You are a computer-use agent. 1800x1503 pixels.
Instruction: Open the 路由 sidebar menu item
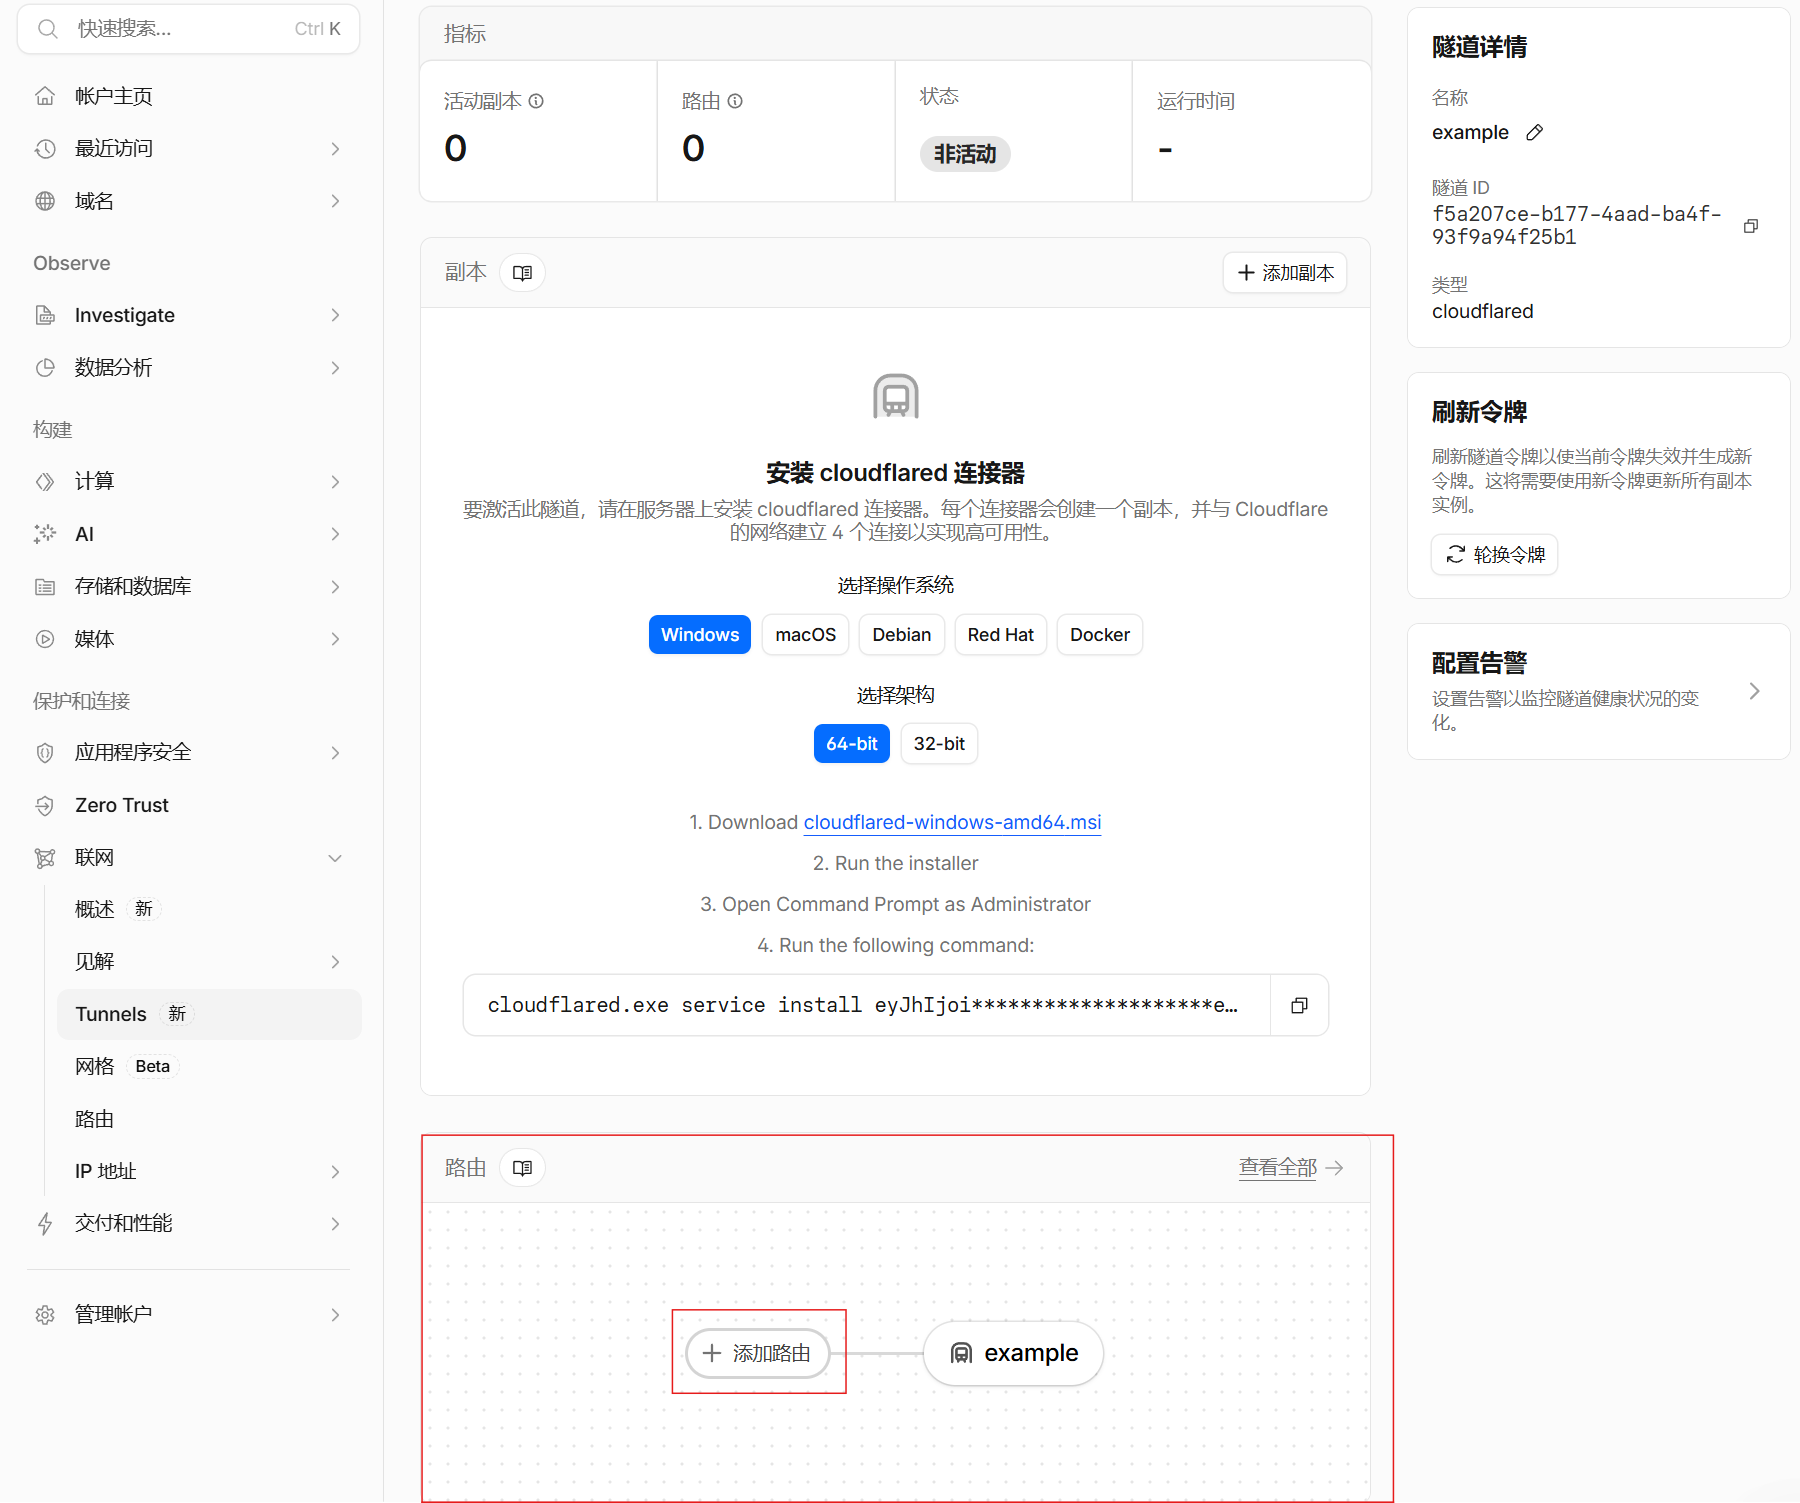pyautogui.click(x=209, y=1119)
